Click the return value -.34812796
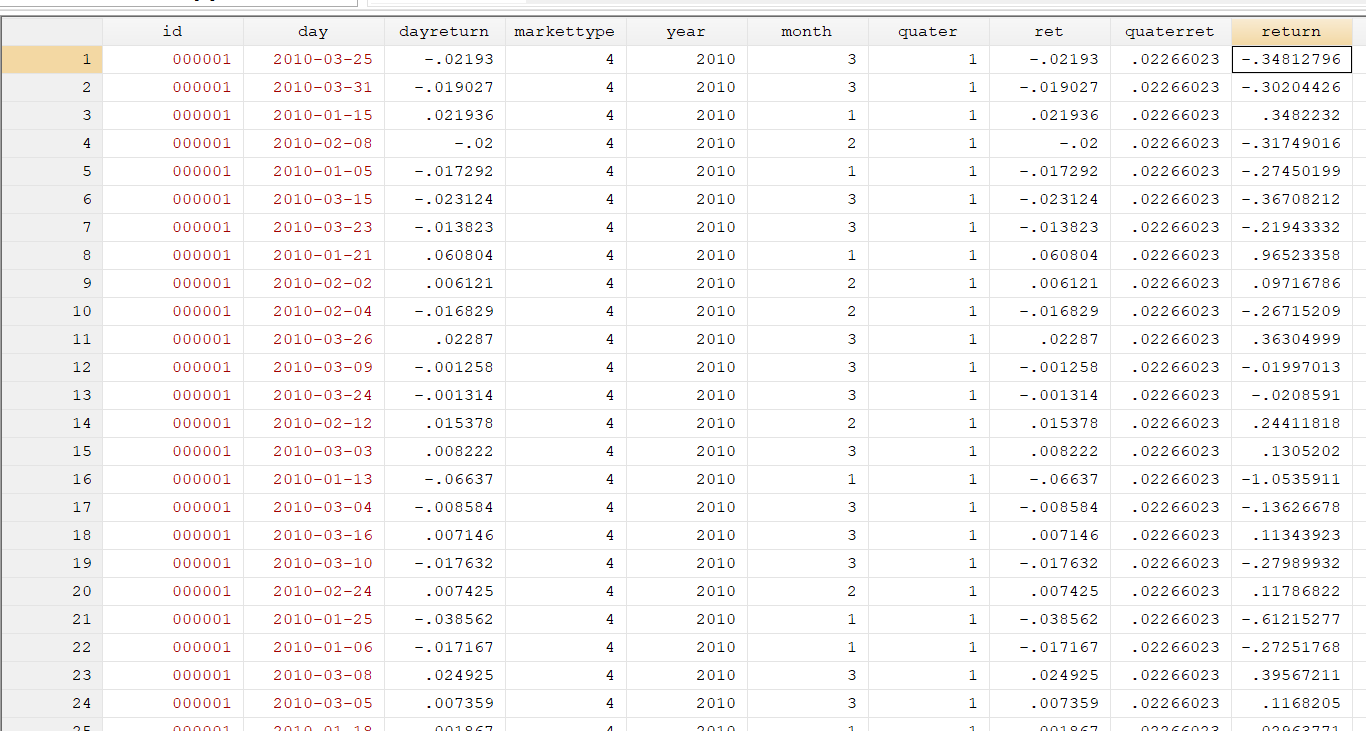This screenshot has width=1366, height=731. pyautogui.click(x=1291, y=59)
